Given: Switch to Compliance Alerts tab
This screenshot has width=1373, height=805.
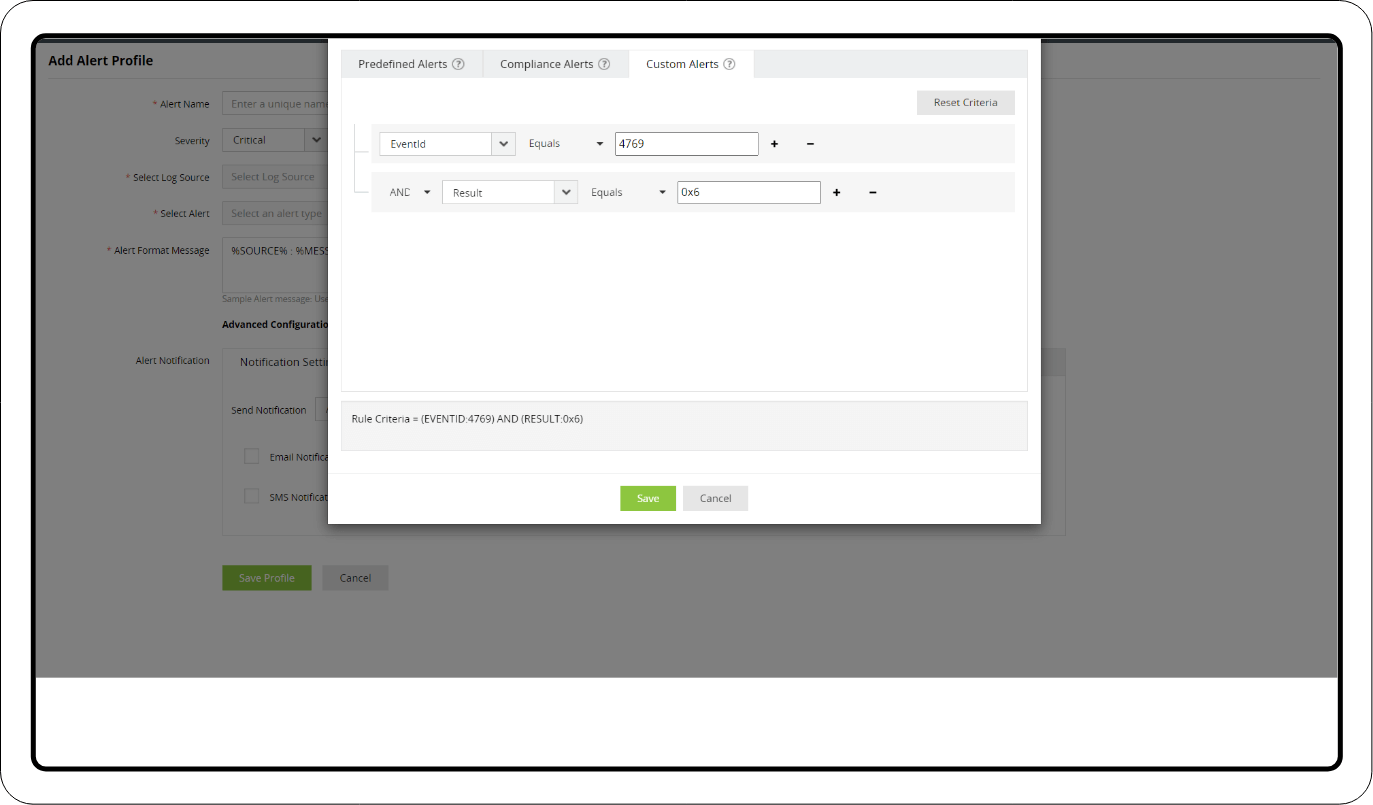Looking at the screenshot, I should coord(556,64).
